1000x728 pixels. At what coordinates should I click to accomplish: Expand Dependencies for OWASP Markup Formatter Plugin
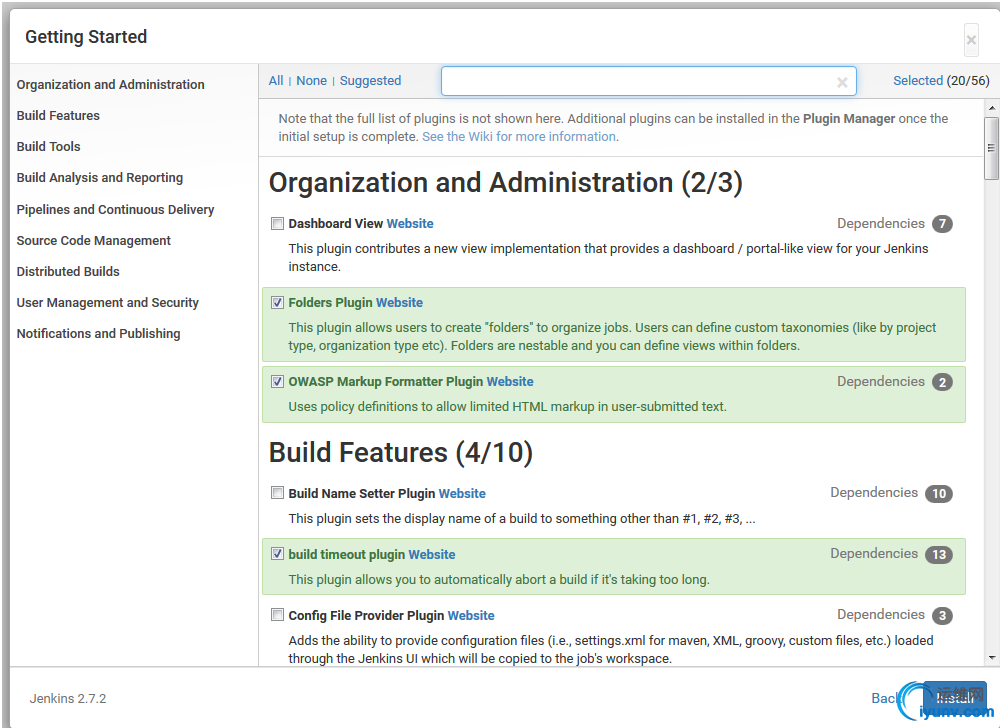click(894, 382)
